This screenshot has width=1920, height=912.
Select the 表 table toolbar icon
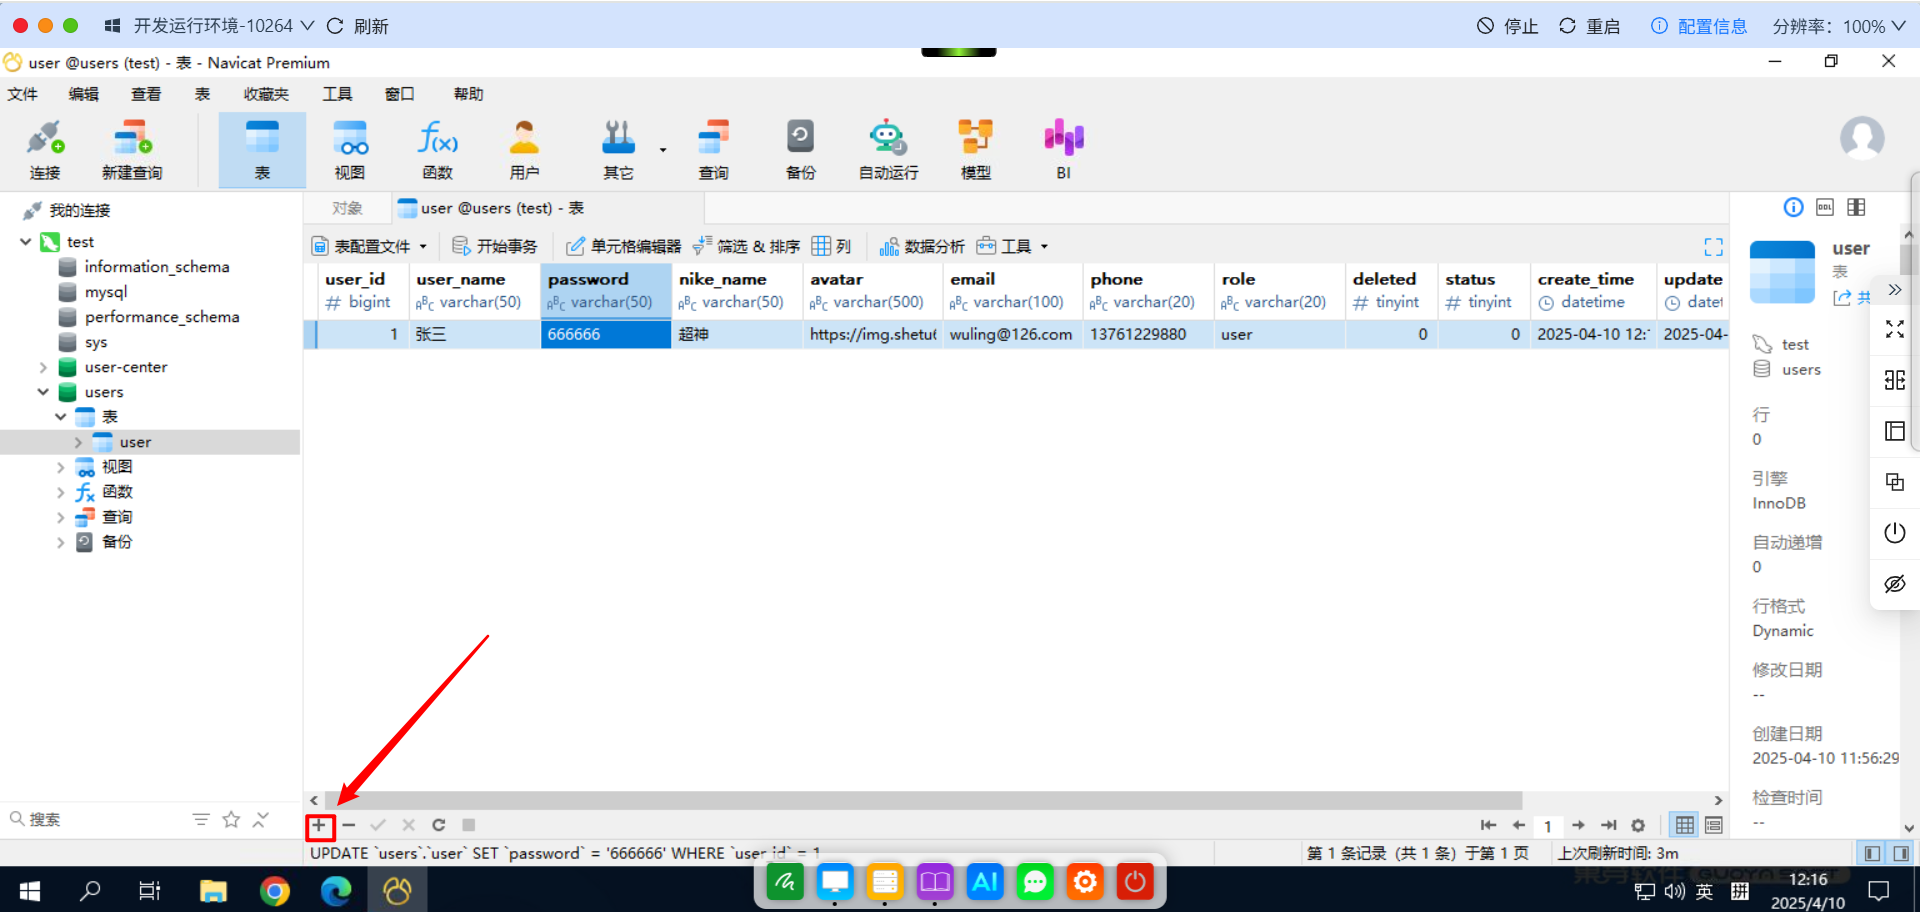click(x=262, y=150)
